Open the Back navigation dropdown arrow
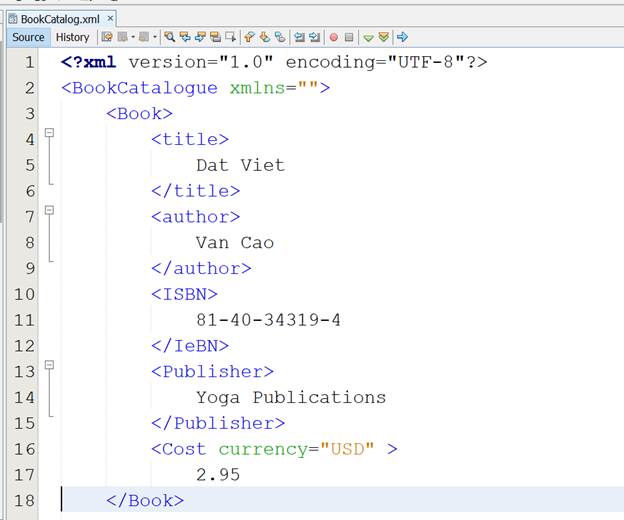Image resolution: width=624 pixels, height=520 pixels. click(133, 37)
